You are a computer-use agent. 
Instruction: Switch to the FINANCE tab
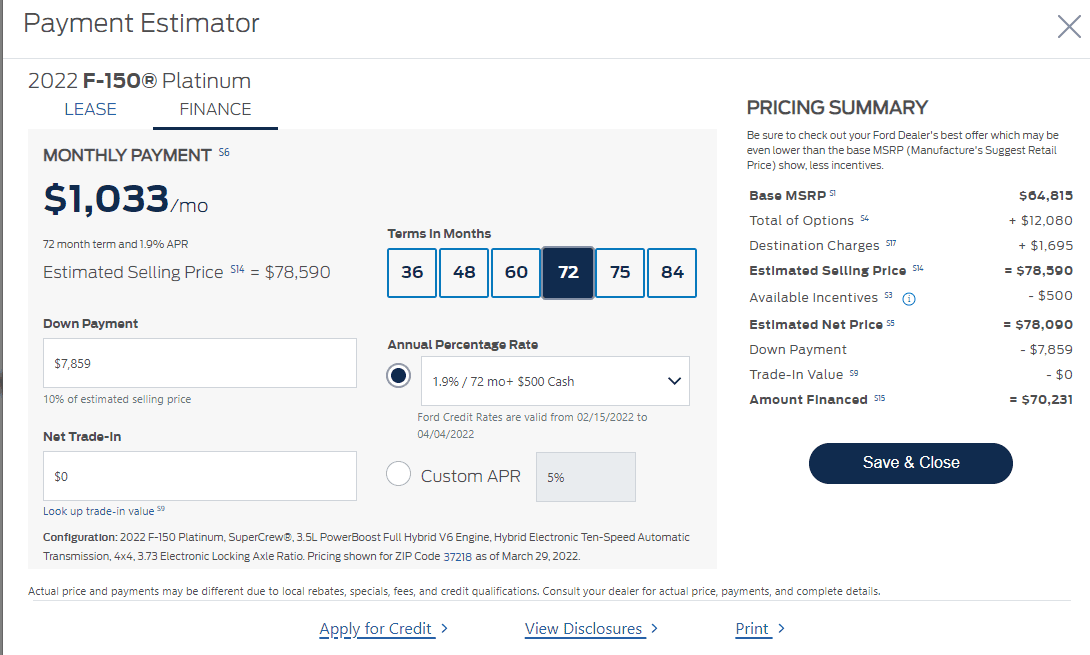pyautogui.click(x=215, y=110)
